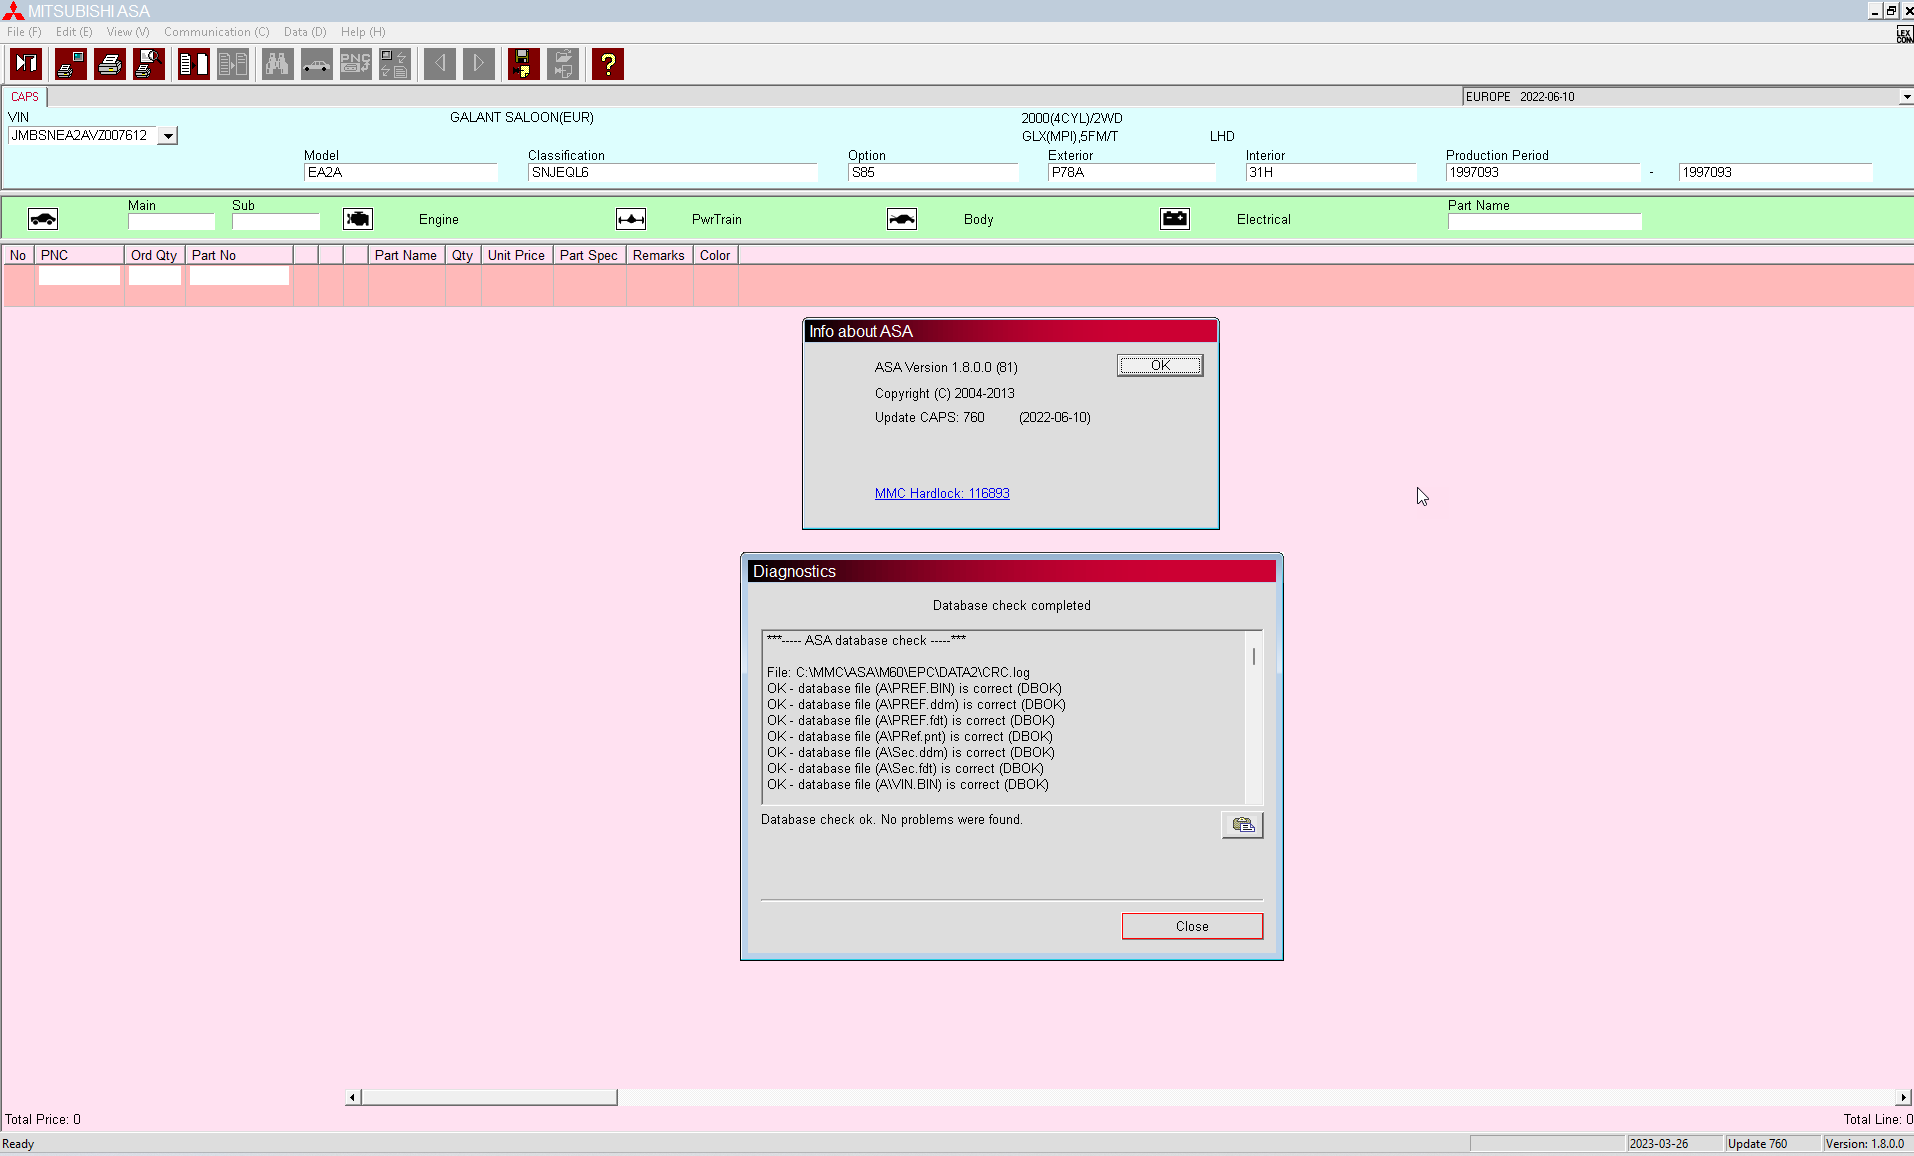Image resolution: width=1914 pixels, height=1156 pixels.
Task: Open the Edit (E) menu
Action: (x=74, y=32)
